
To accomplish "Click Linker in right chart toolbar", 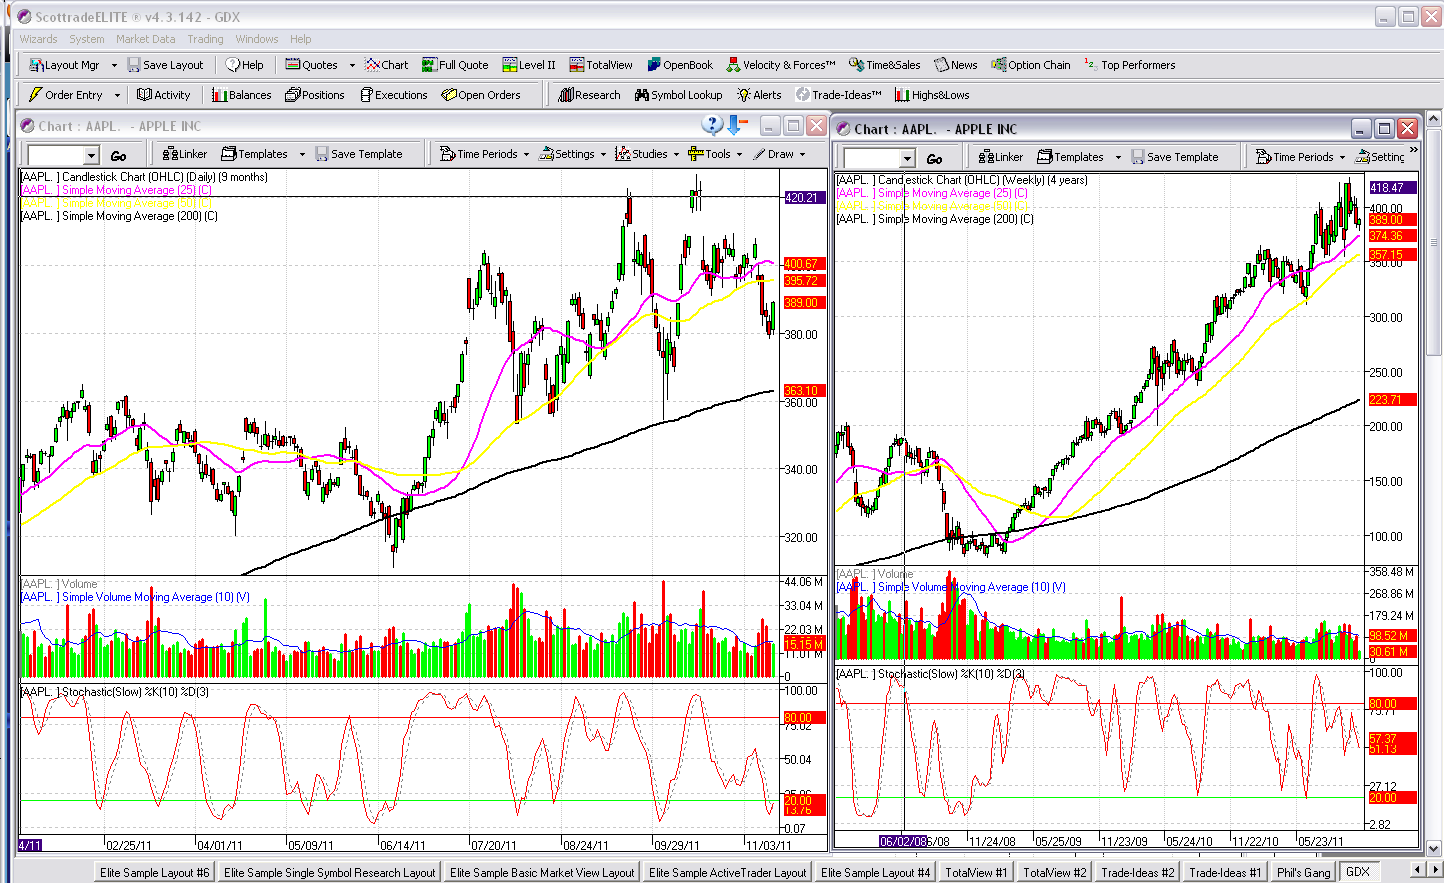I will click(x=1001, y=157).
